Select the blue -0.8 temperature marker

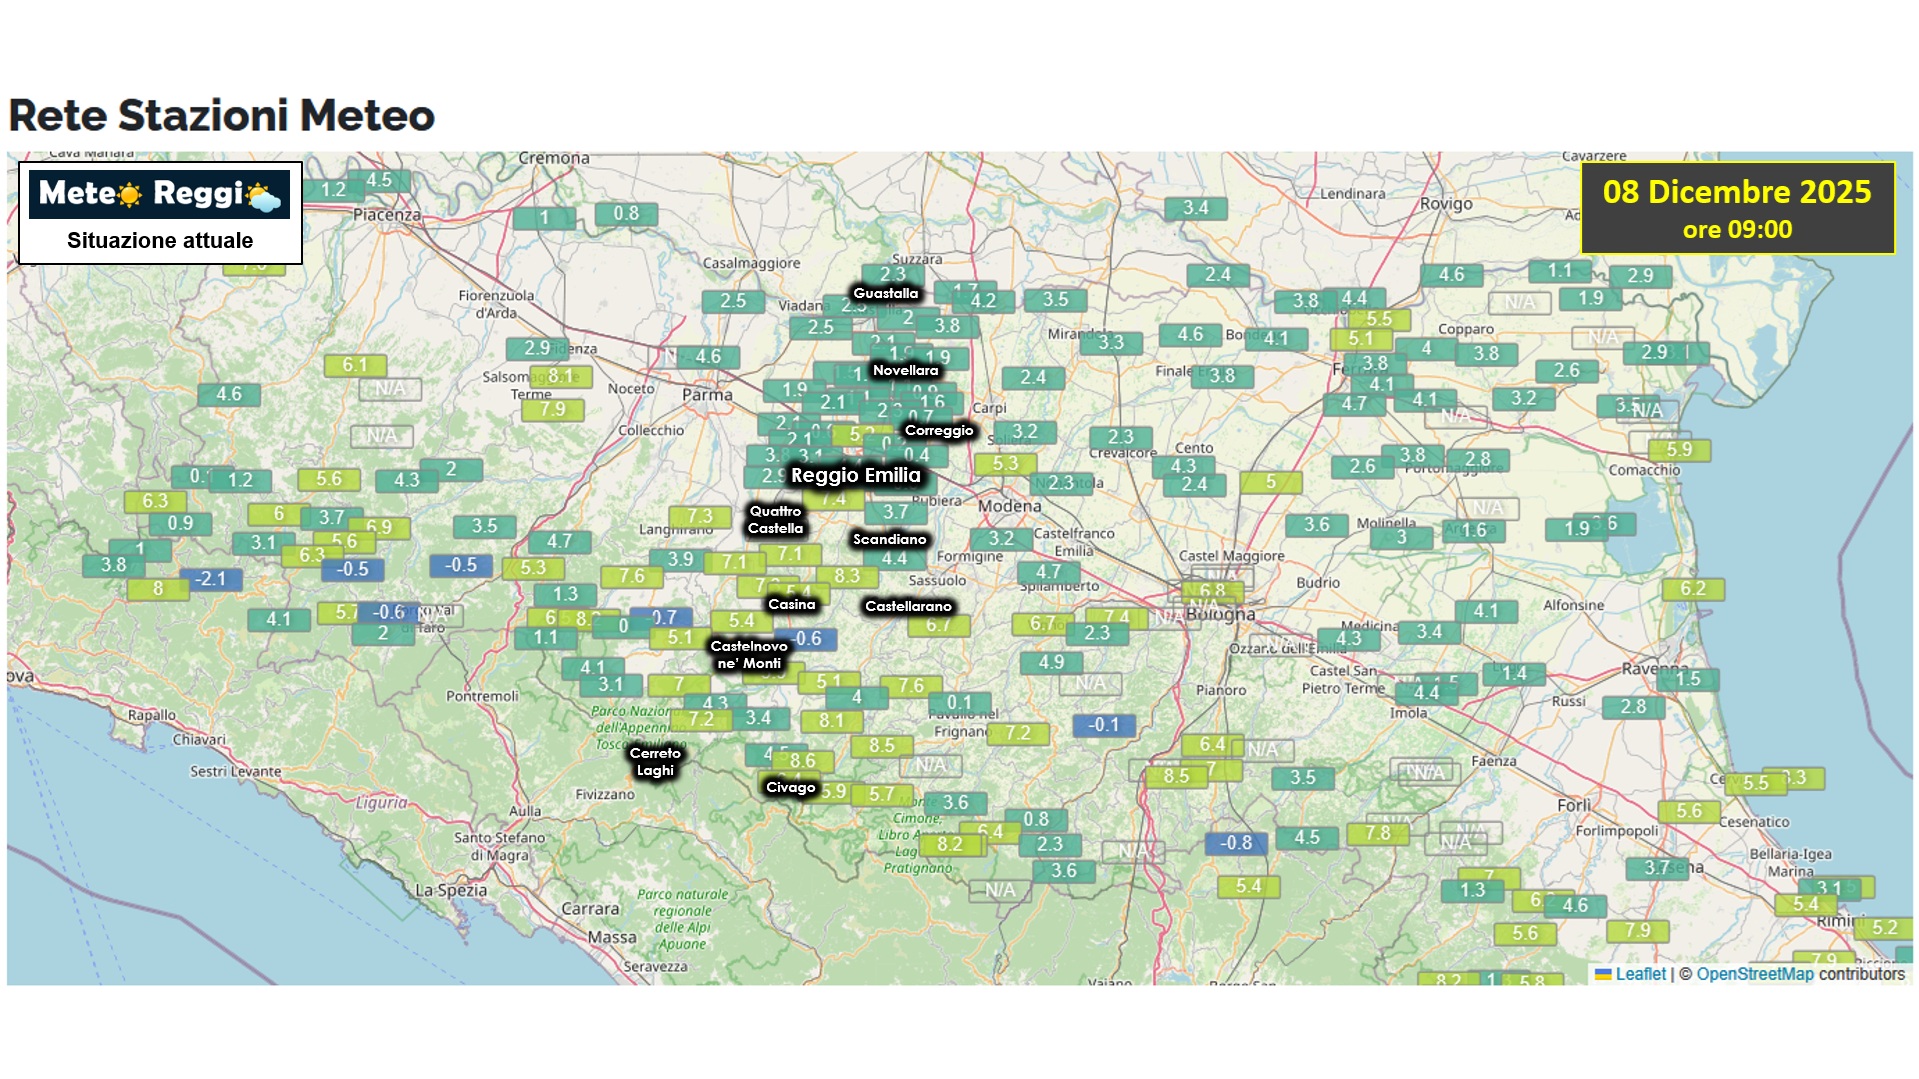coord(1236,843)
